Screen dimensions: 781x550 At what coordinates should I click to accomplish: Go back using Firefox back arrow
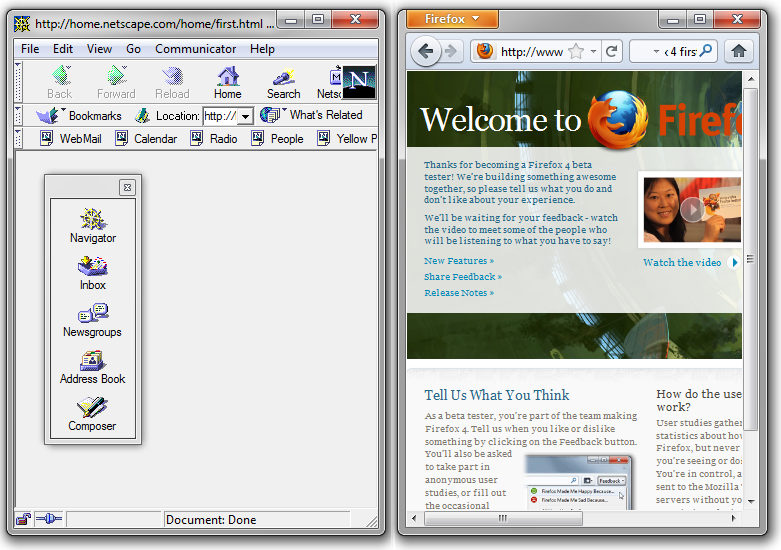427,51
